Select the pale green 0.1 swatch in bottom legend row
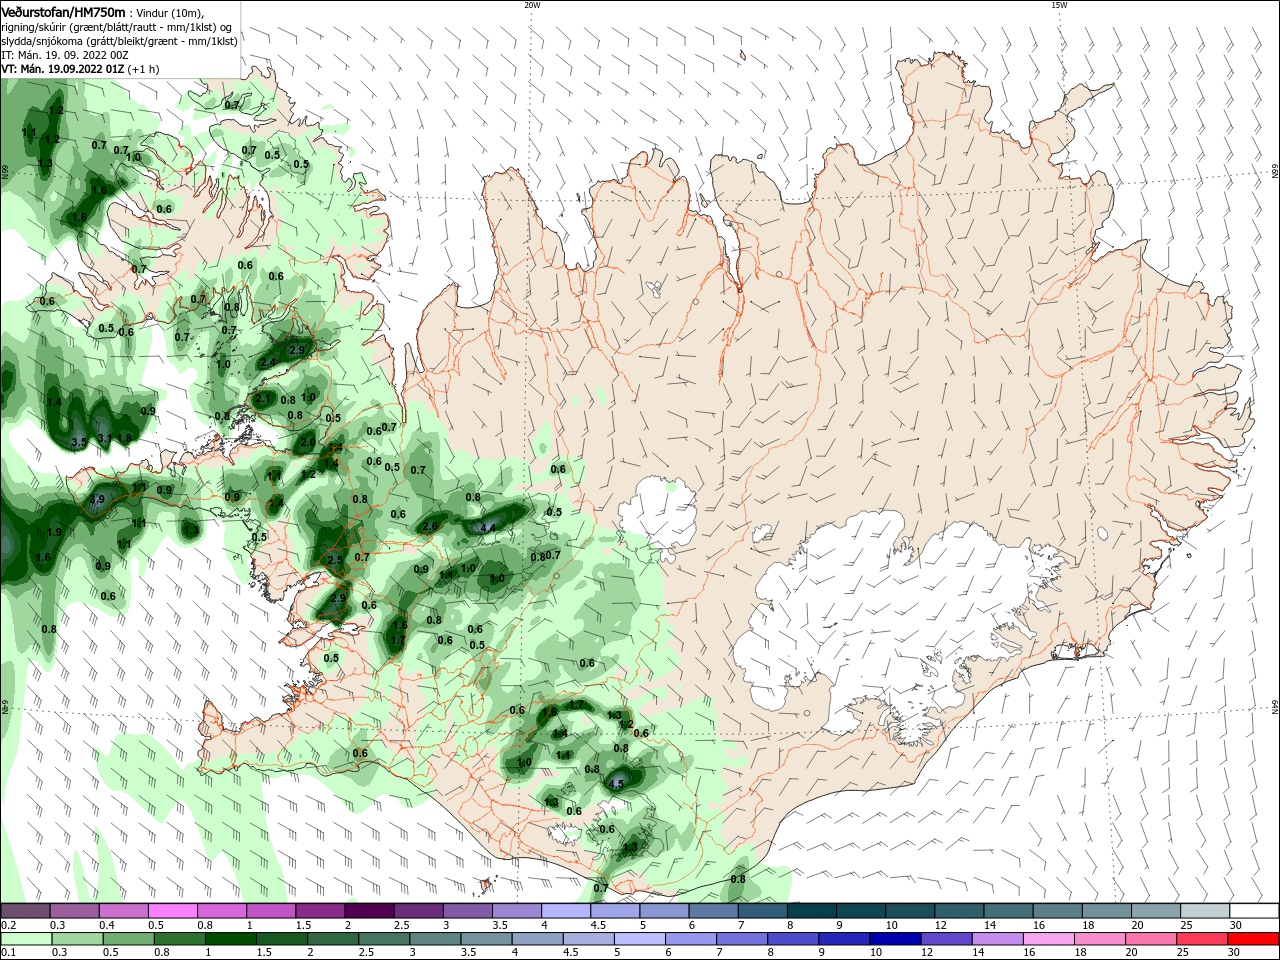 point(26,940)
